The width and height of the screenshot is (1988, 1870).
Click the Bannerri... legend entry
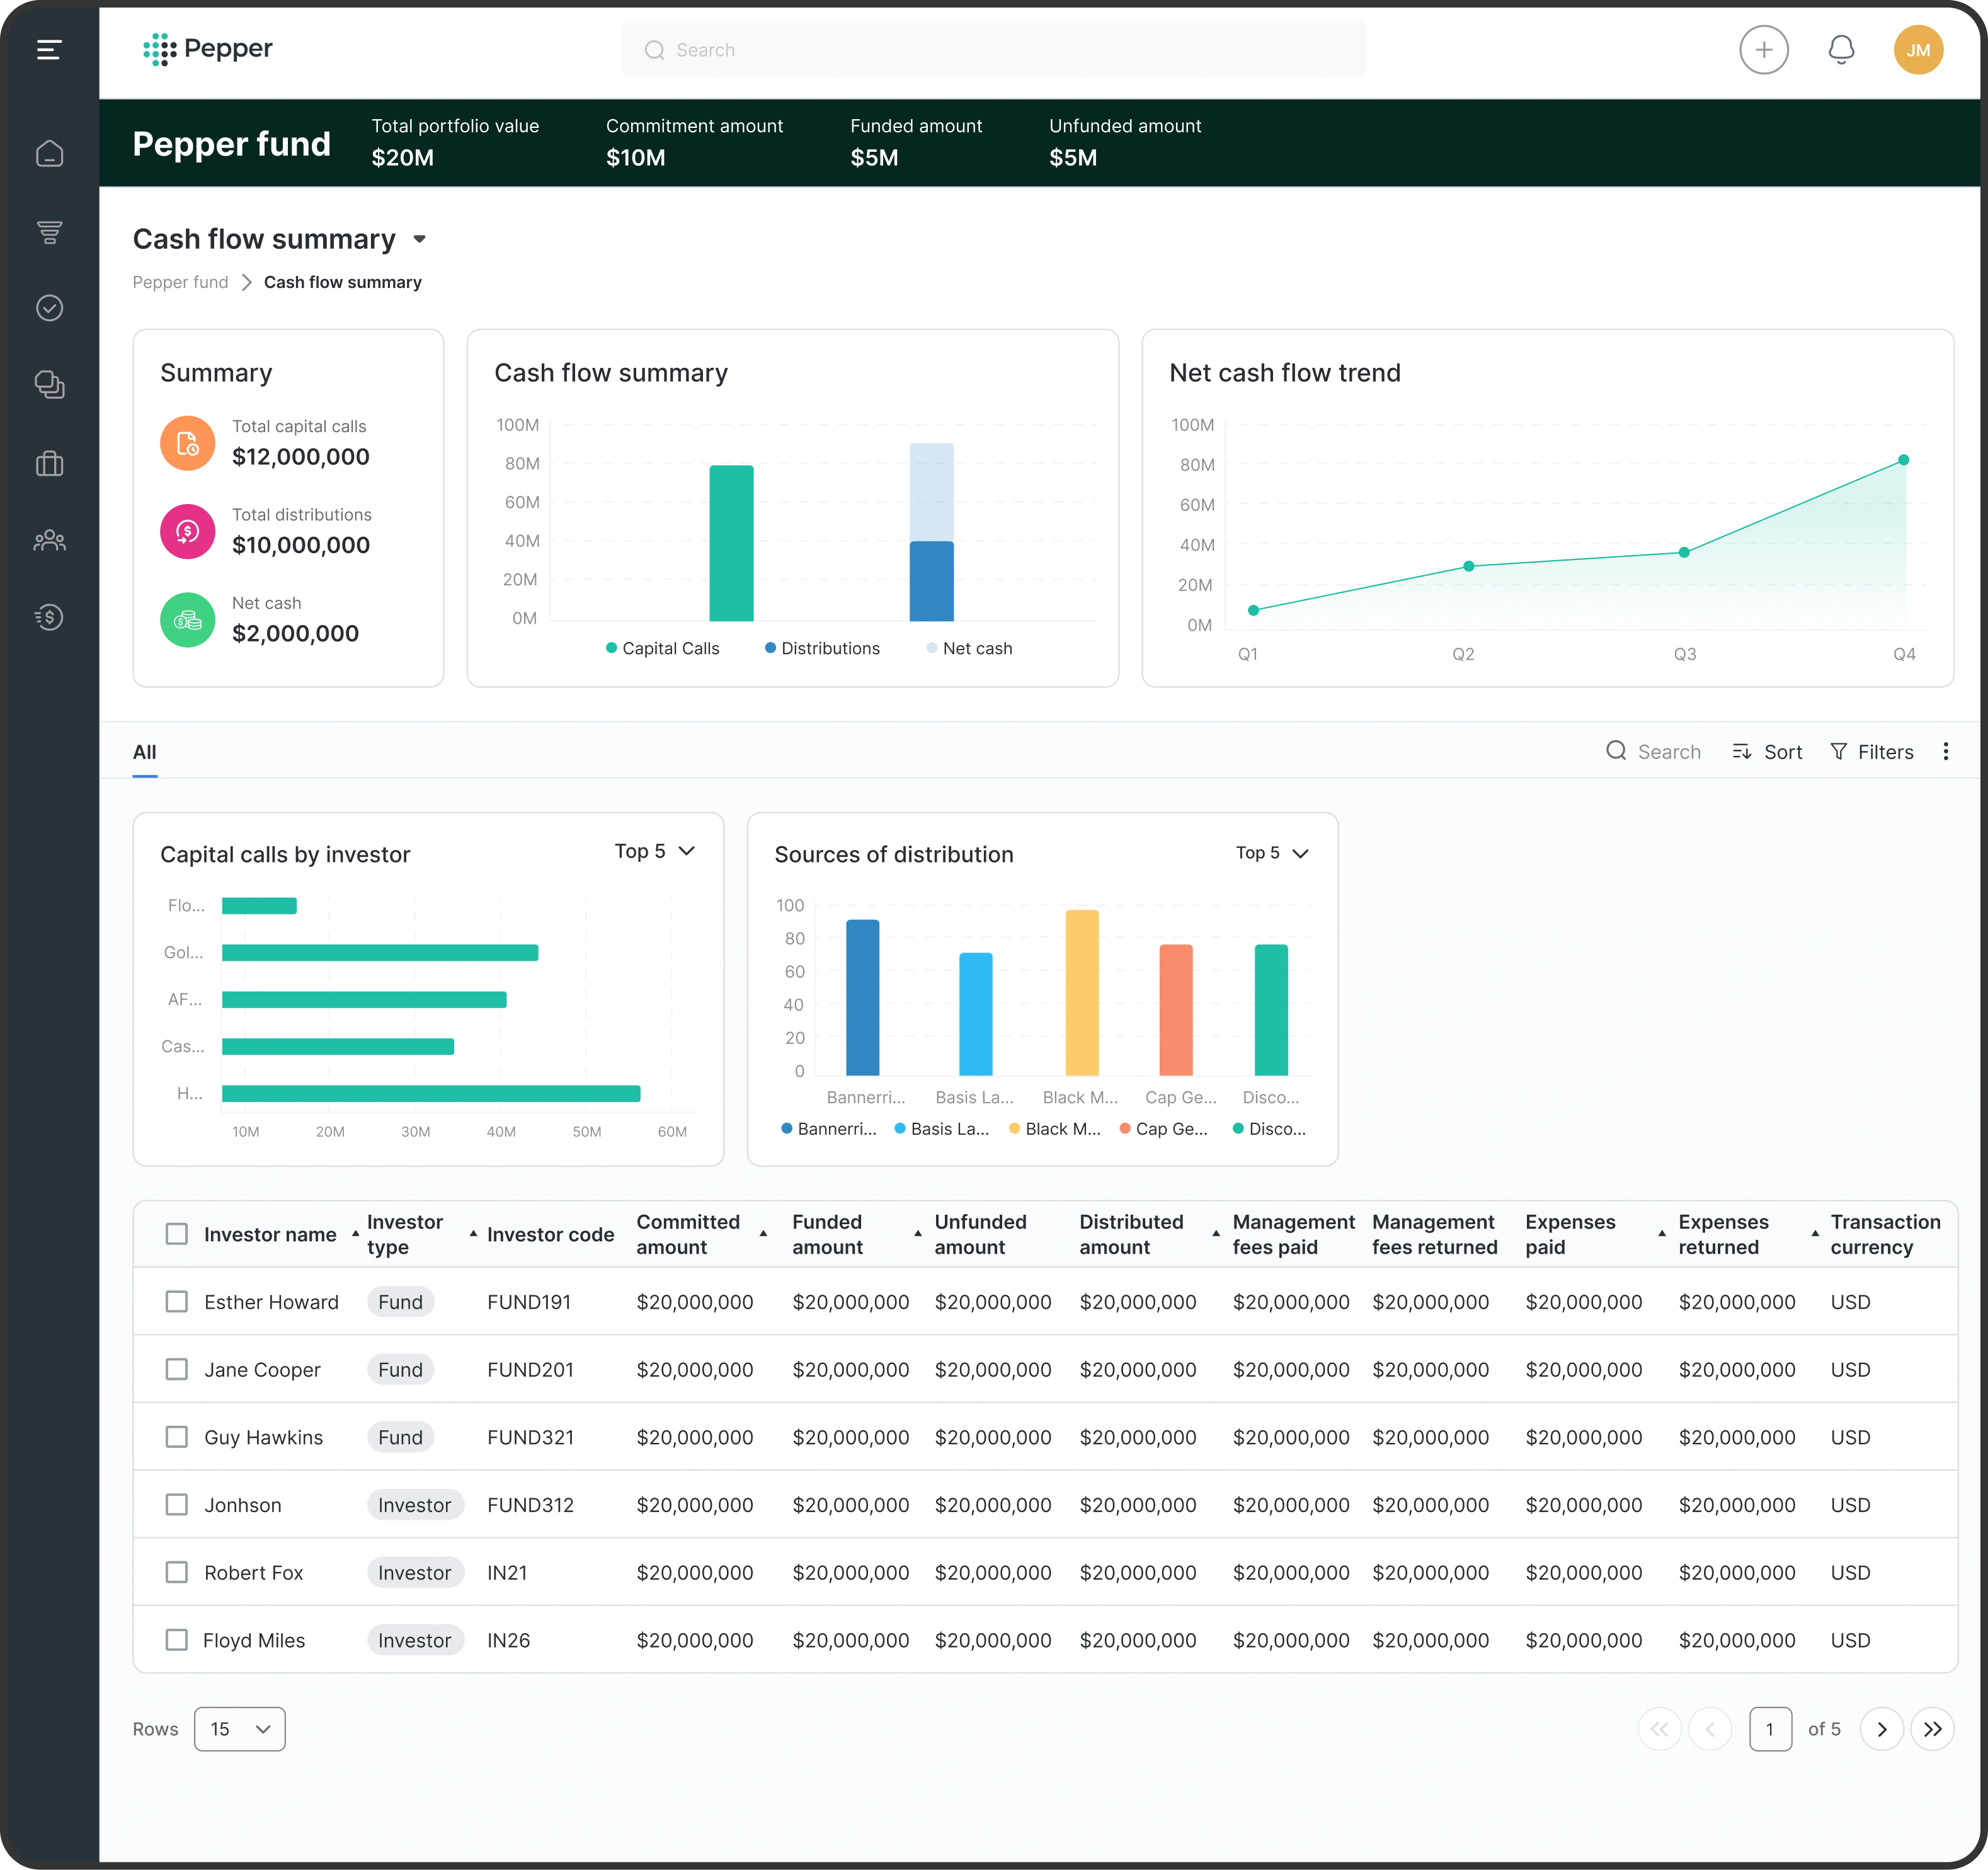[829, 1128]
